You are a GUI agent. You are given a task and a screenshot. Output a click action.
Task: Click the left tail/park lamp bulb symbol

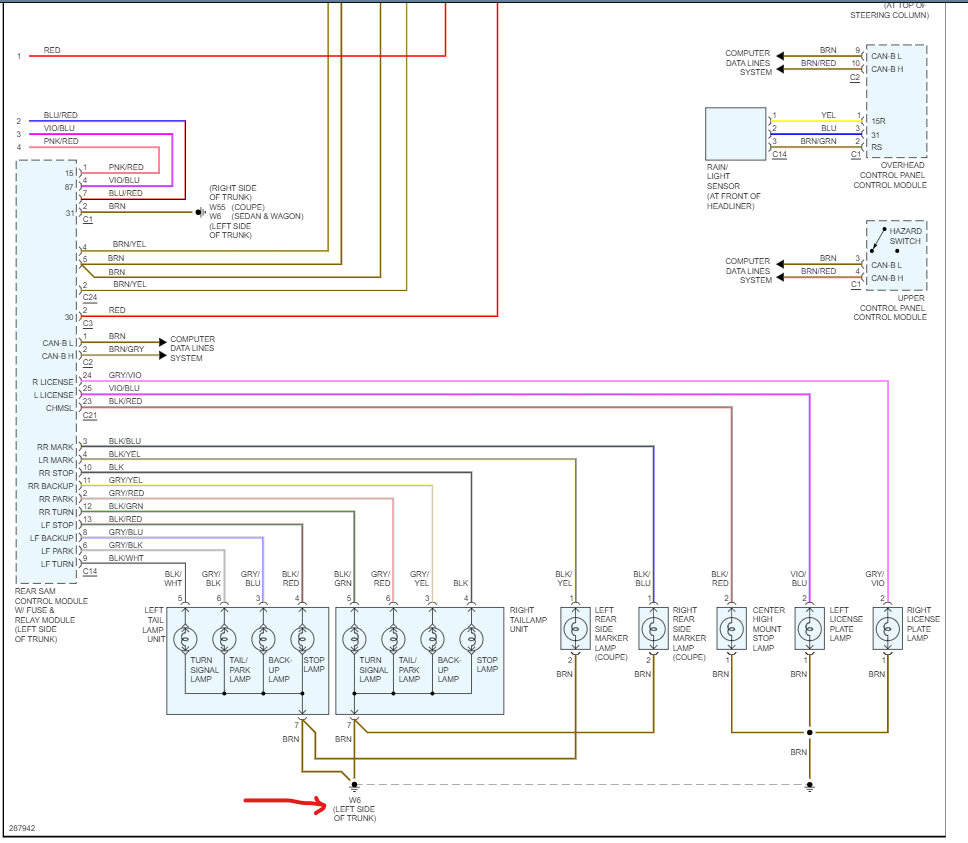tap(224, 639)
